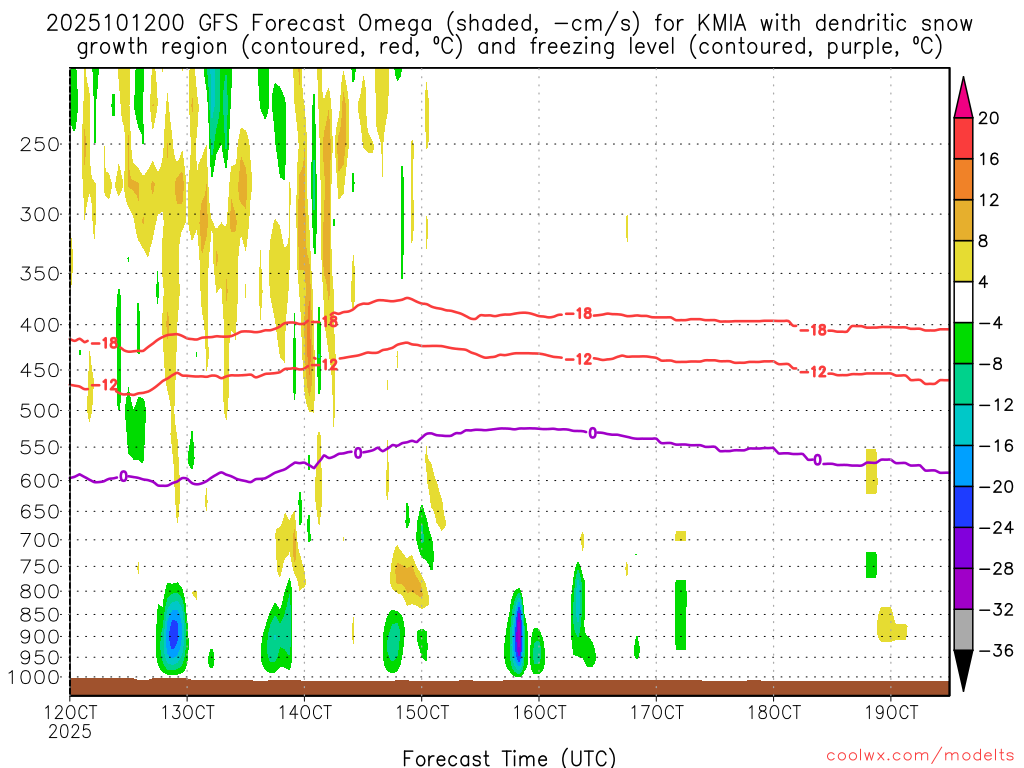
Task: Click the 500 pressure level label
Action: point(33,411)
